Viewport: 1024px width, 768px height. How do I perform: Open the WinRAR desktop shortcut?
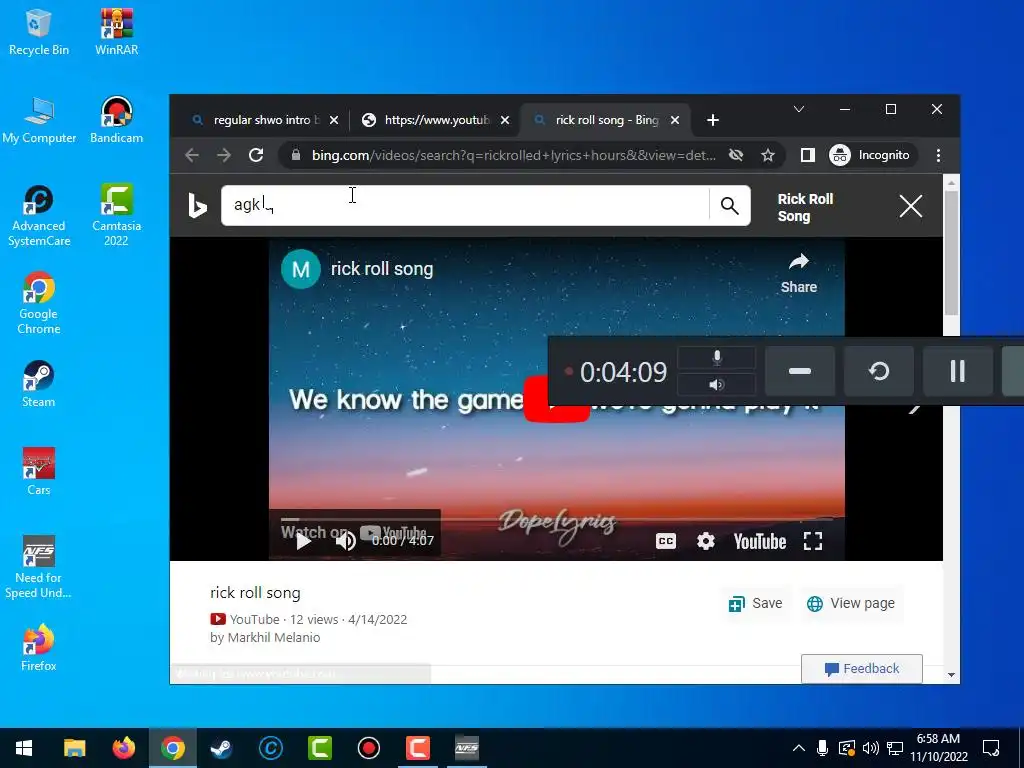click(116, 33)
